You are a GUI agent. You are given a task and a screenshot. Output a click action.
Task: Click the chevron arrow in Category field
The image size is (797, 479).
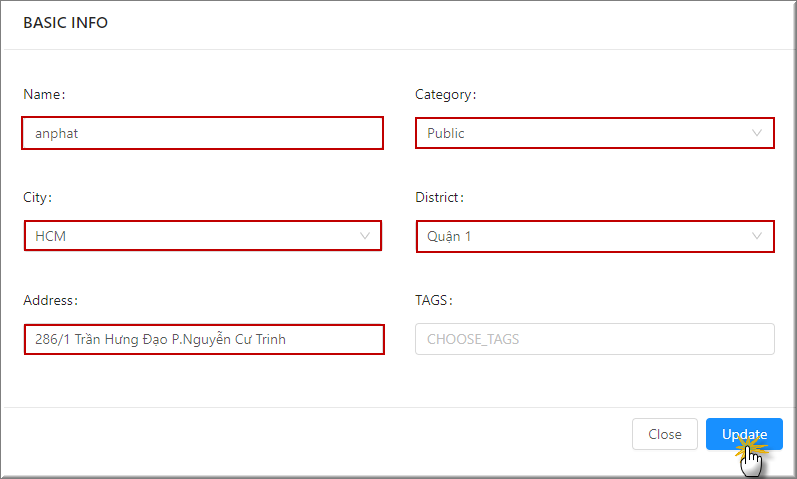tap(756, 133)
